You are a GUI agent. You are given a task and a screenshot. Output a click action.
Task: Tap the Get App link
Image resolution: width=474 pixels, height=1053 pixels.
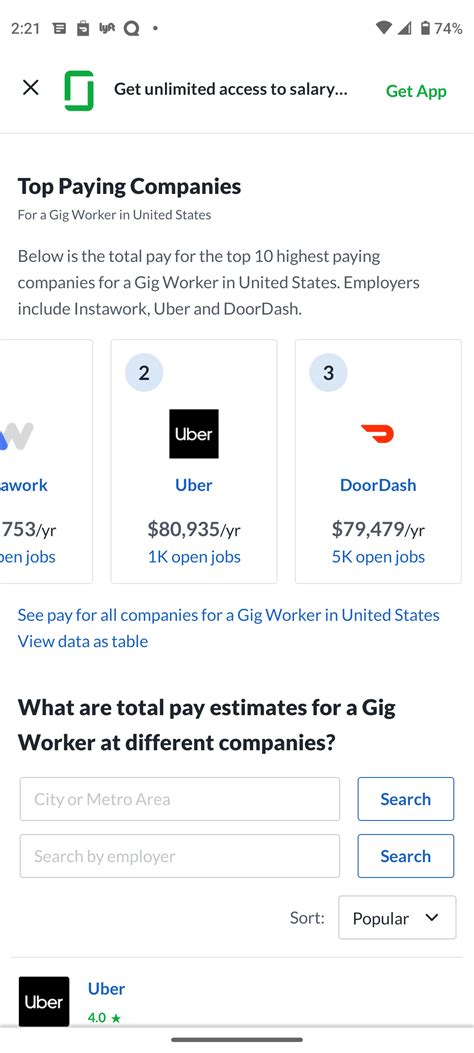(x=416, y=91)
